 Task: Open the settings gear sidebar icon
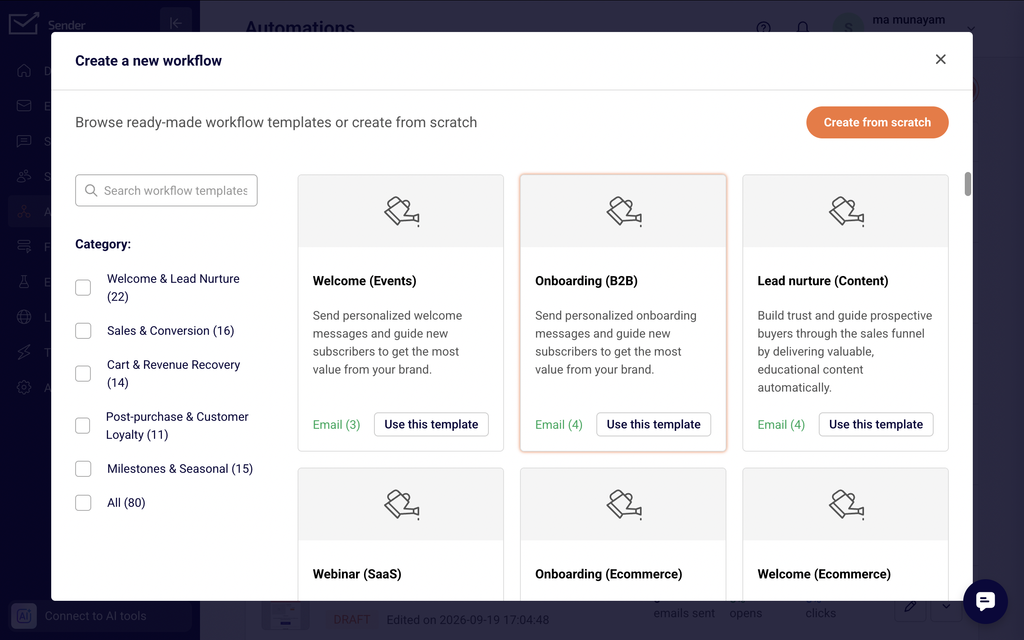(24, 387)
